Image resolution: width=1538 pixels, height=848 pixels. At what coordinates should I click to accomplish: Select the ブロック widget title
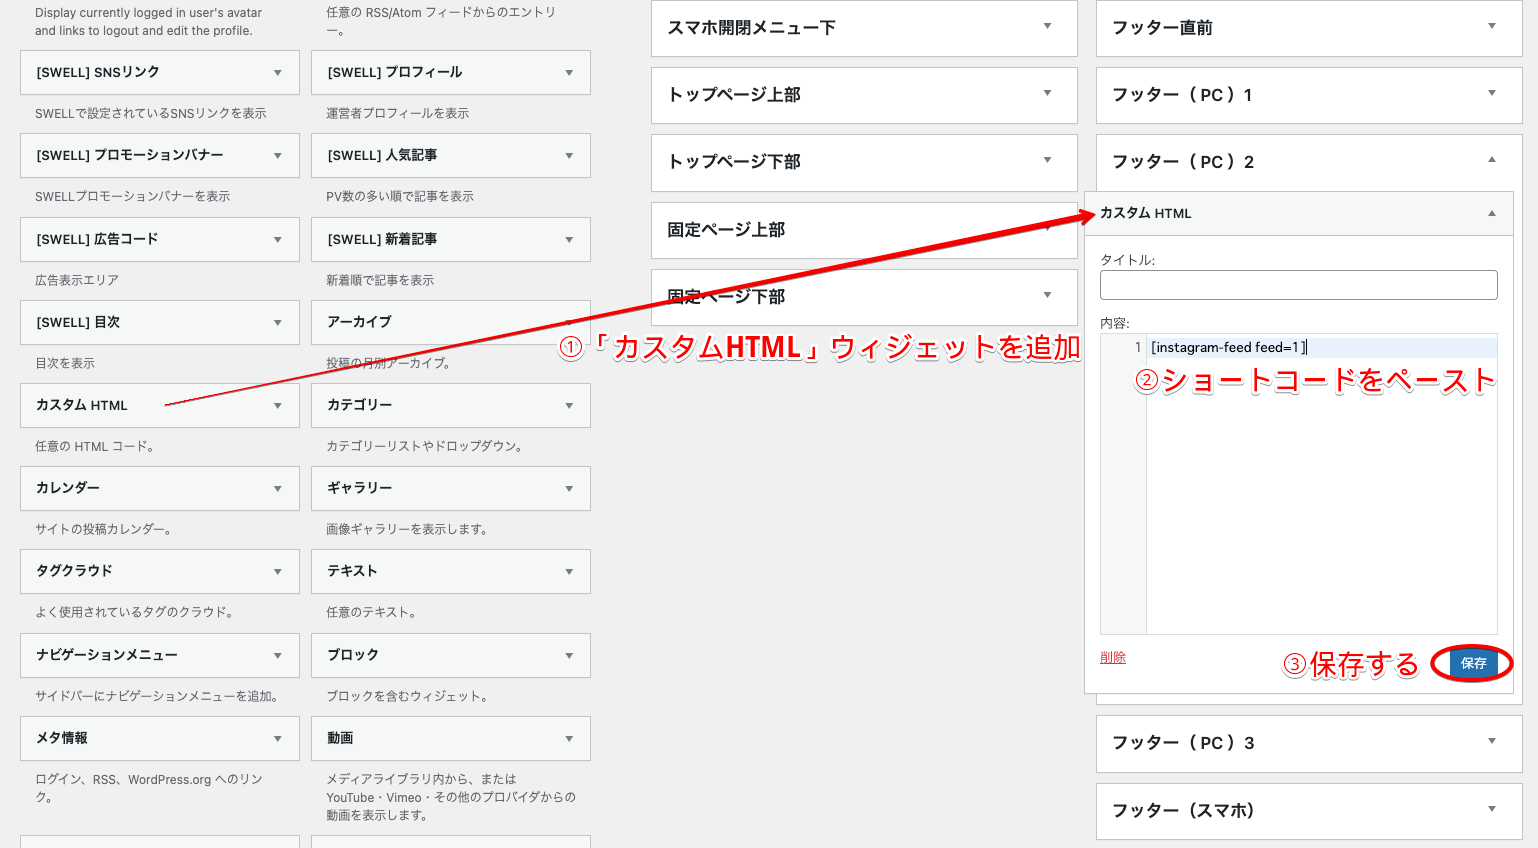[x=353, y=654]
